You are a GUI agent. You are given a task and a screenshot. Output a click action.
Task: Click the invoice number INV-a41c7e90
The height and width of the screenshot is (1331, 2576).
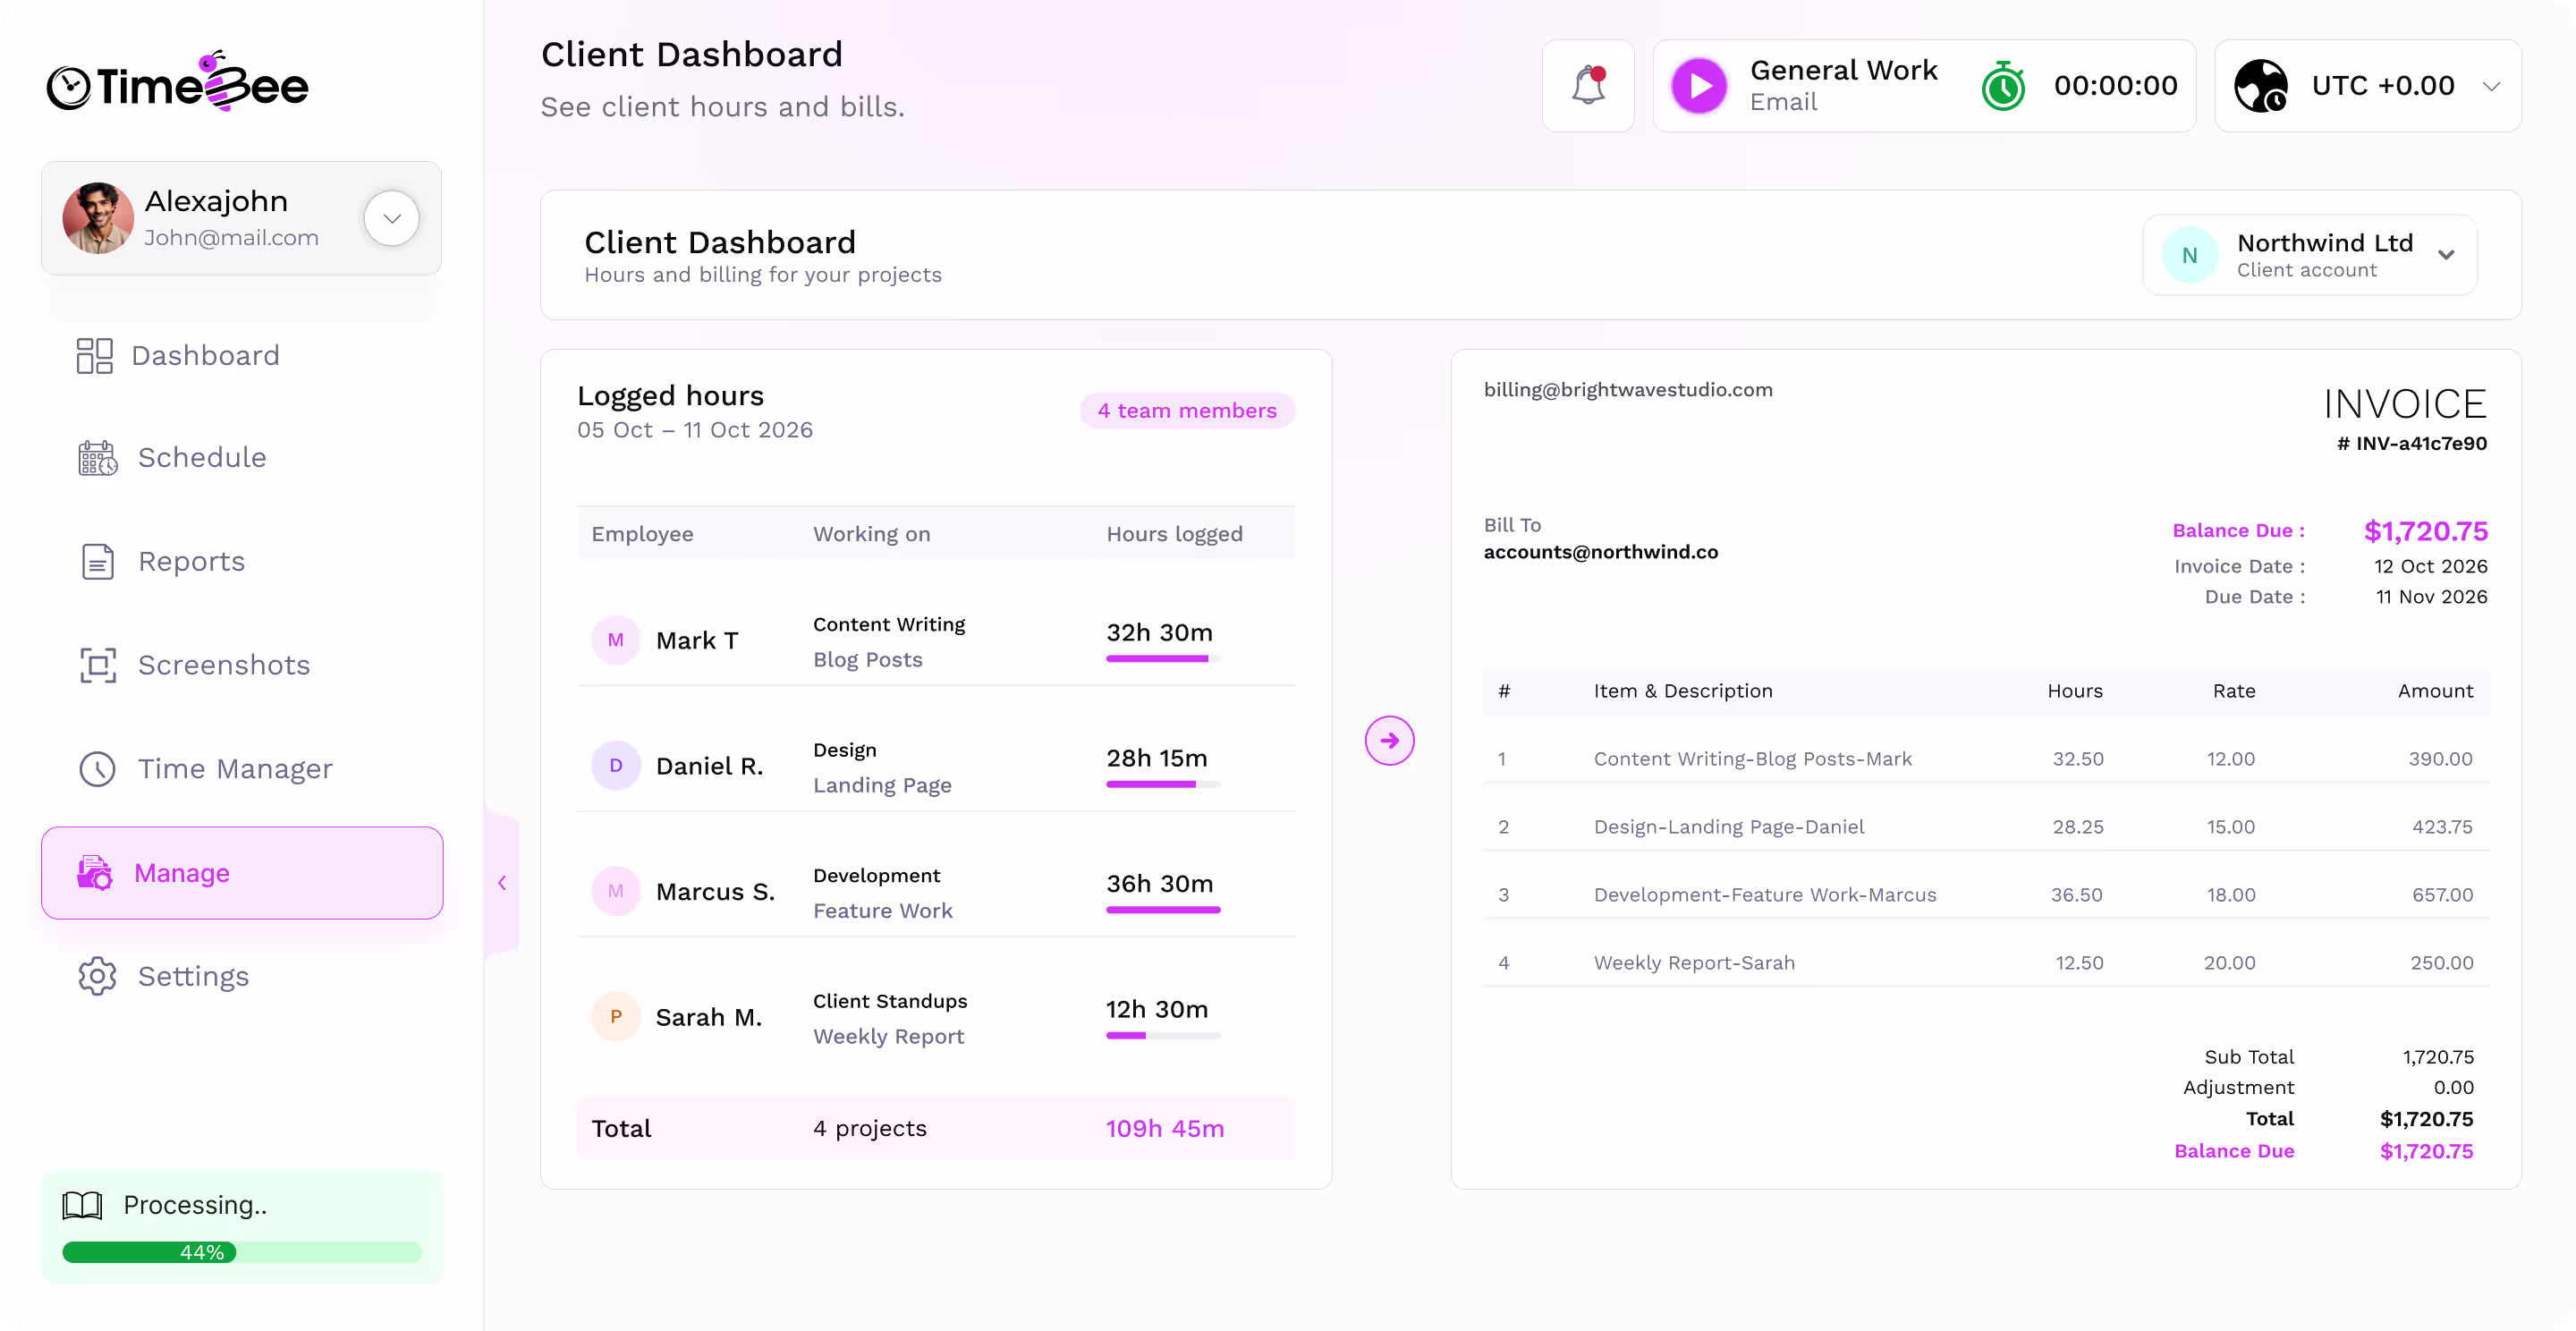coord(2412,444)
